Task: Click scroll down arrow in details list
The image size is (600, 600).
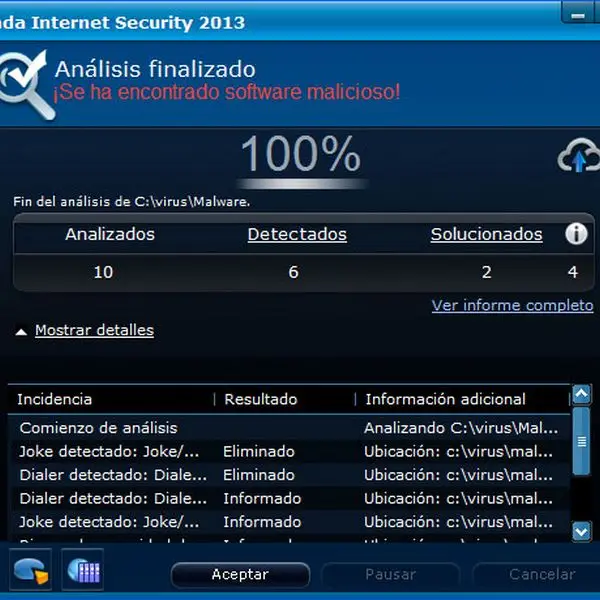Action: tap(582, 531)
